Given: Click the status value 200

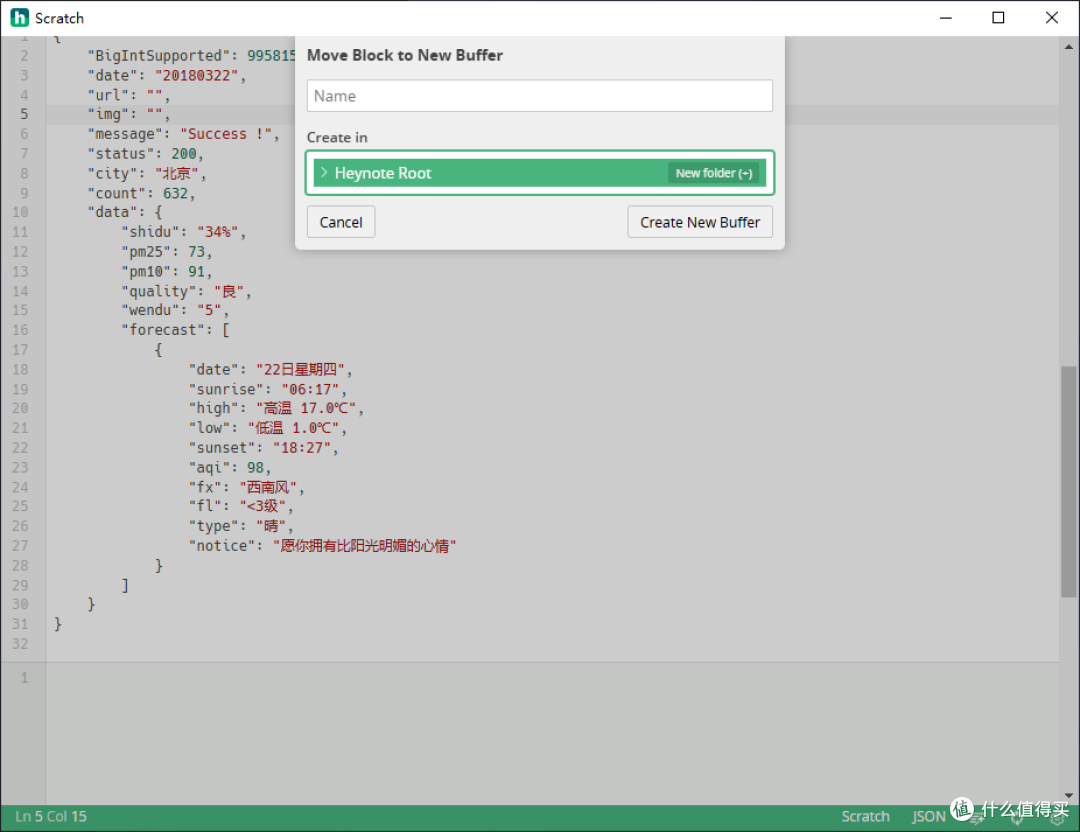Looking at the screenshot, I should click(x=184, y=154).
